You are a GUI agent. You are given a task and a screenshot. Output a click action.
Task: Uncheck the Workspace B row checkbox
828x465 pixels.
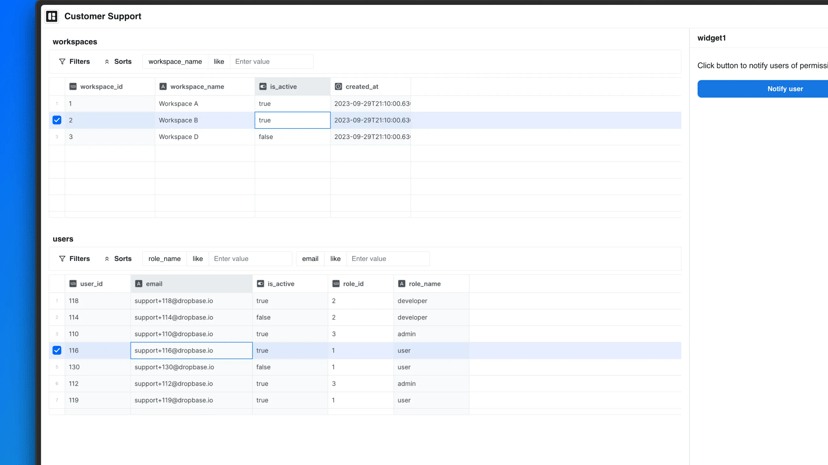coord(57,120)
